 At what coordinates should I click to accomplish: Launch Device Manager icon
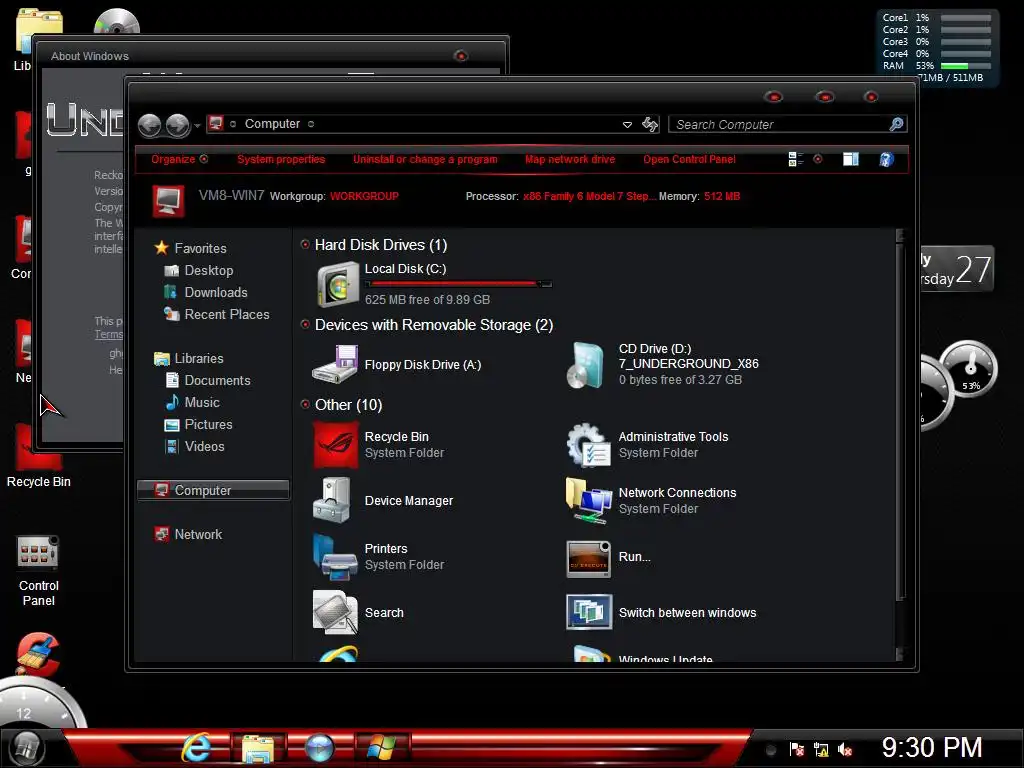[332, 500]
